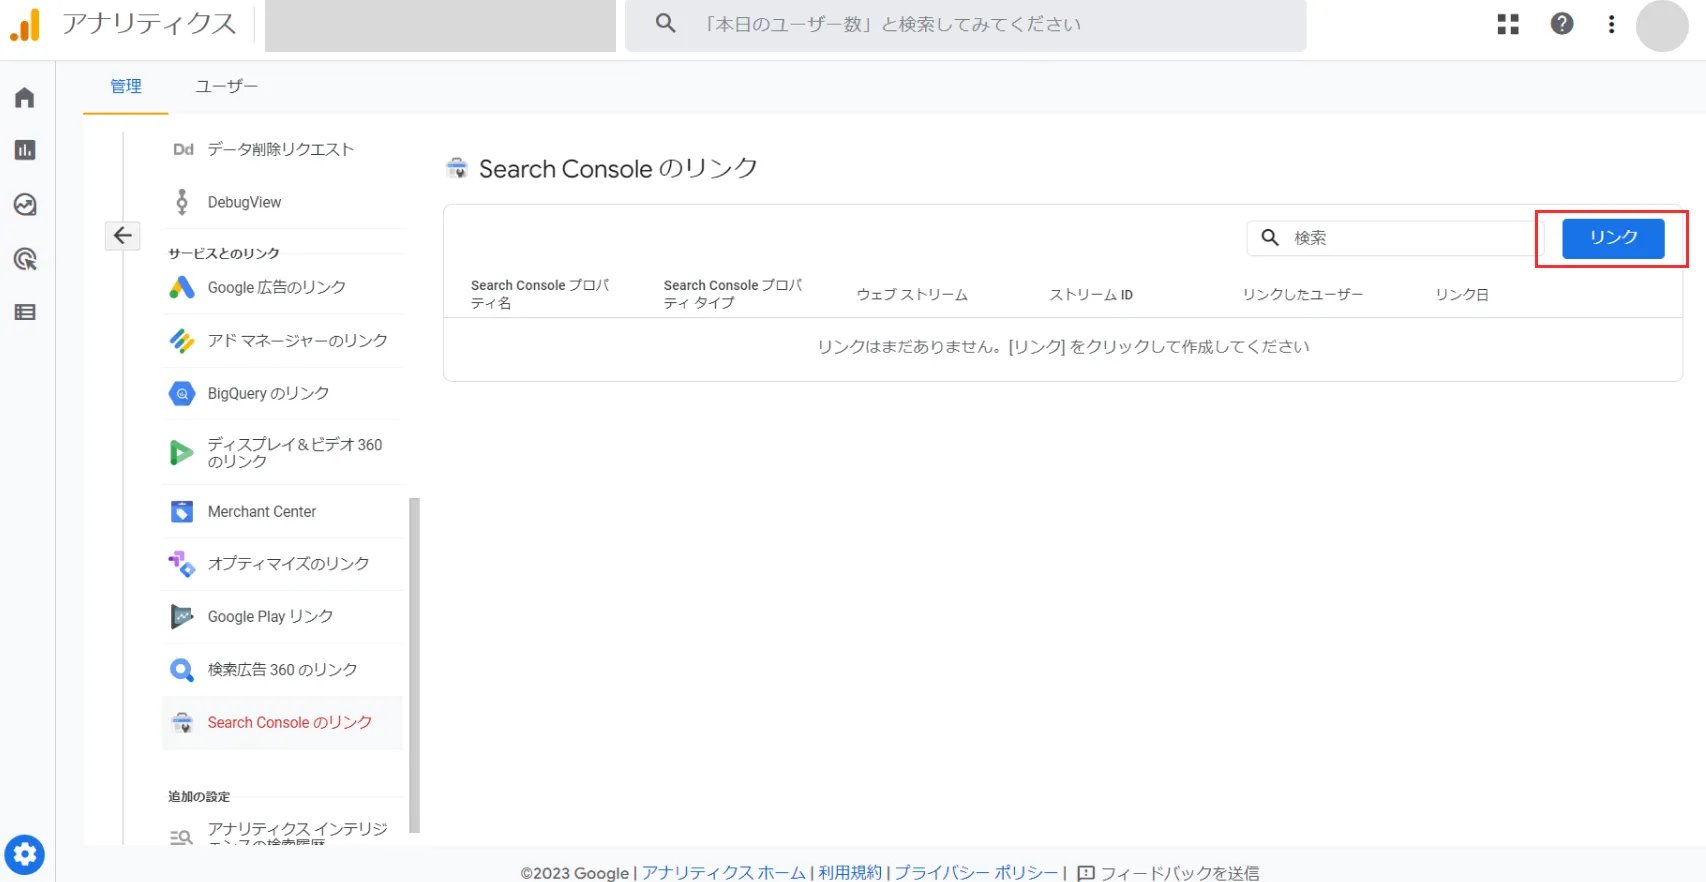Image resolution: width=1706 pixels, height=882 pixels.
Task: Click the Google Ads link icon
Action: (182, 287)
